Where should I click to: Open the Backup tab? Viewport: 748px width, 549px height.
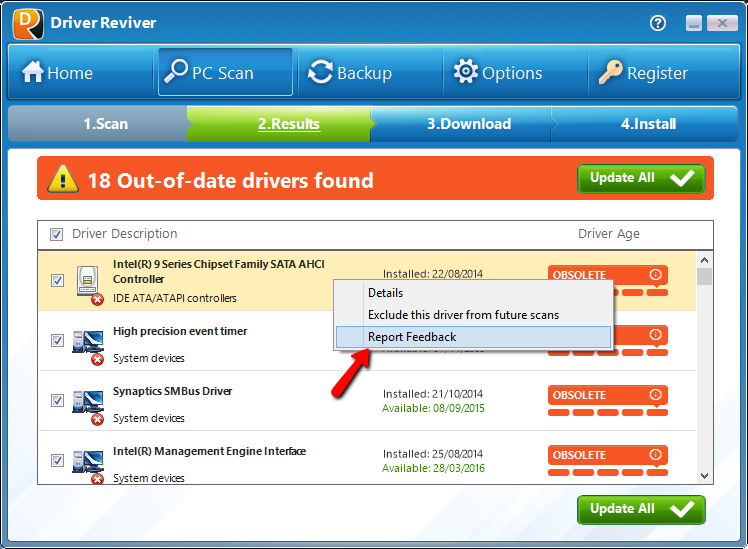pyautogui.click(x=370, y=73)
